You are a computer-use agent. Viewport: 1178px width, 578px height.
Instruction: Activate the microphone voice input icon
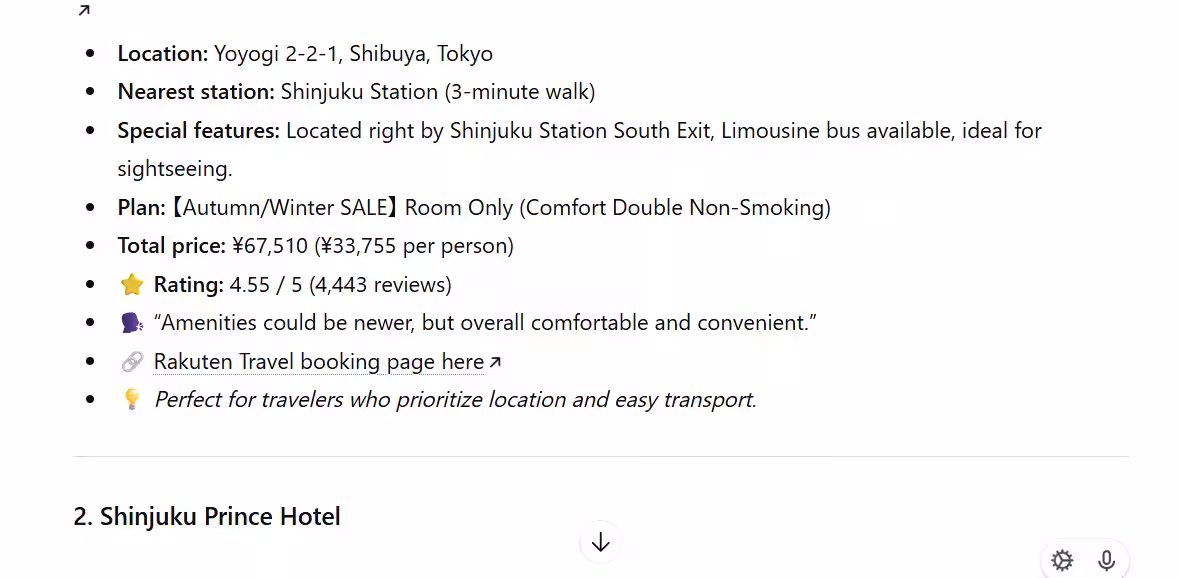pyautogui.click(x=1107, y=561)
